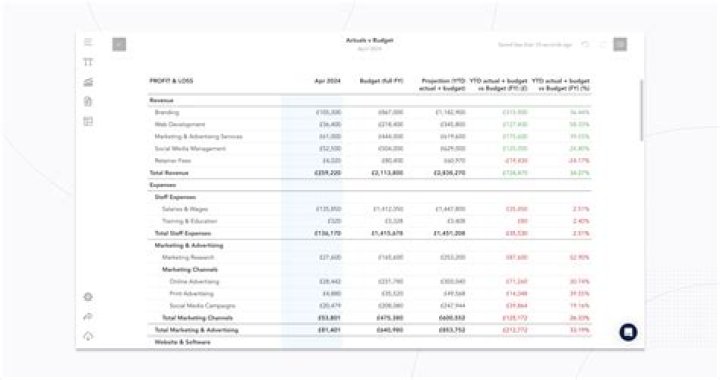Open the settings gear icon in sidebar

tap(88, 297)
